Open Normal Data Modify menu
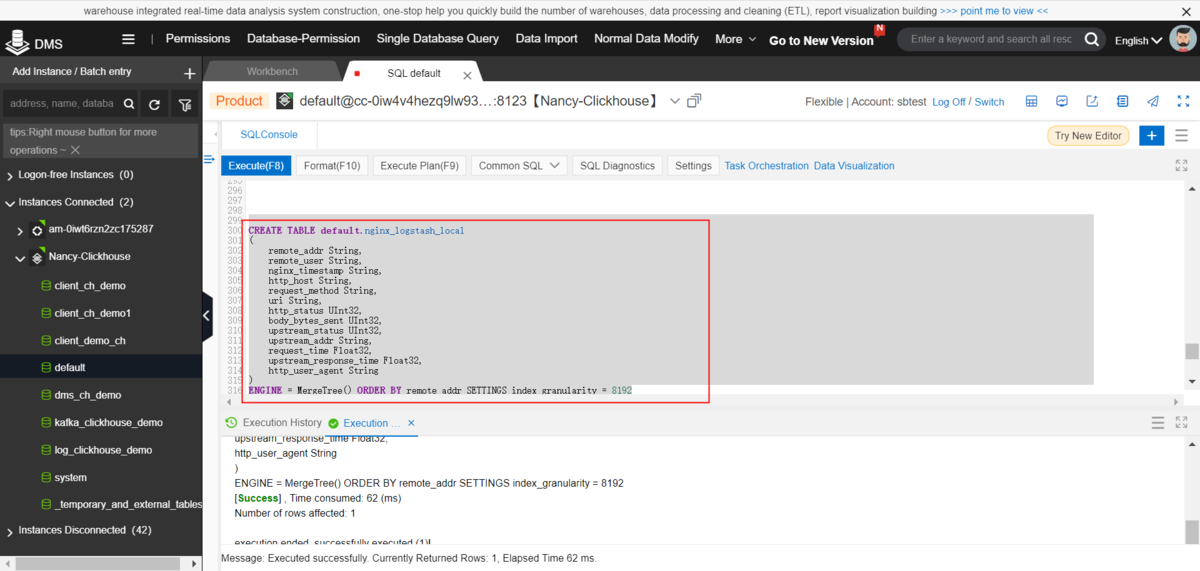1200x571 pixels. tap(646, 39)
